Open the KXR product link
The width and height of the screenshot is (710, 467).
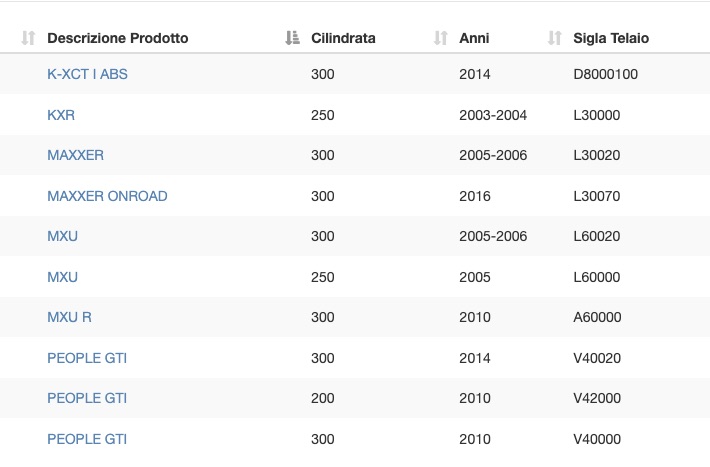pyautogui.click(x=61, y=115)
